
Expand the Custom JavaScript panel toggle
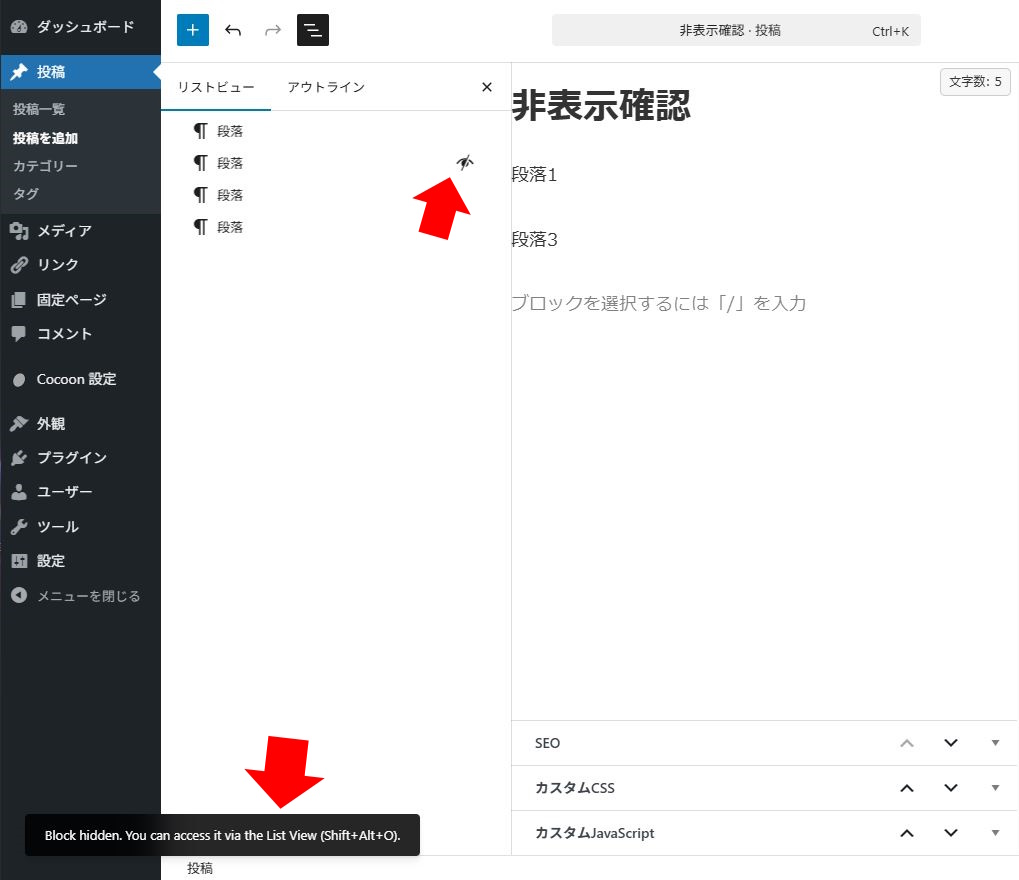995,833
